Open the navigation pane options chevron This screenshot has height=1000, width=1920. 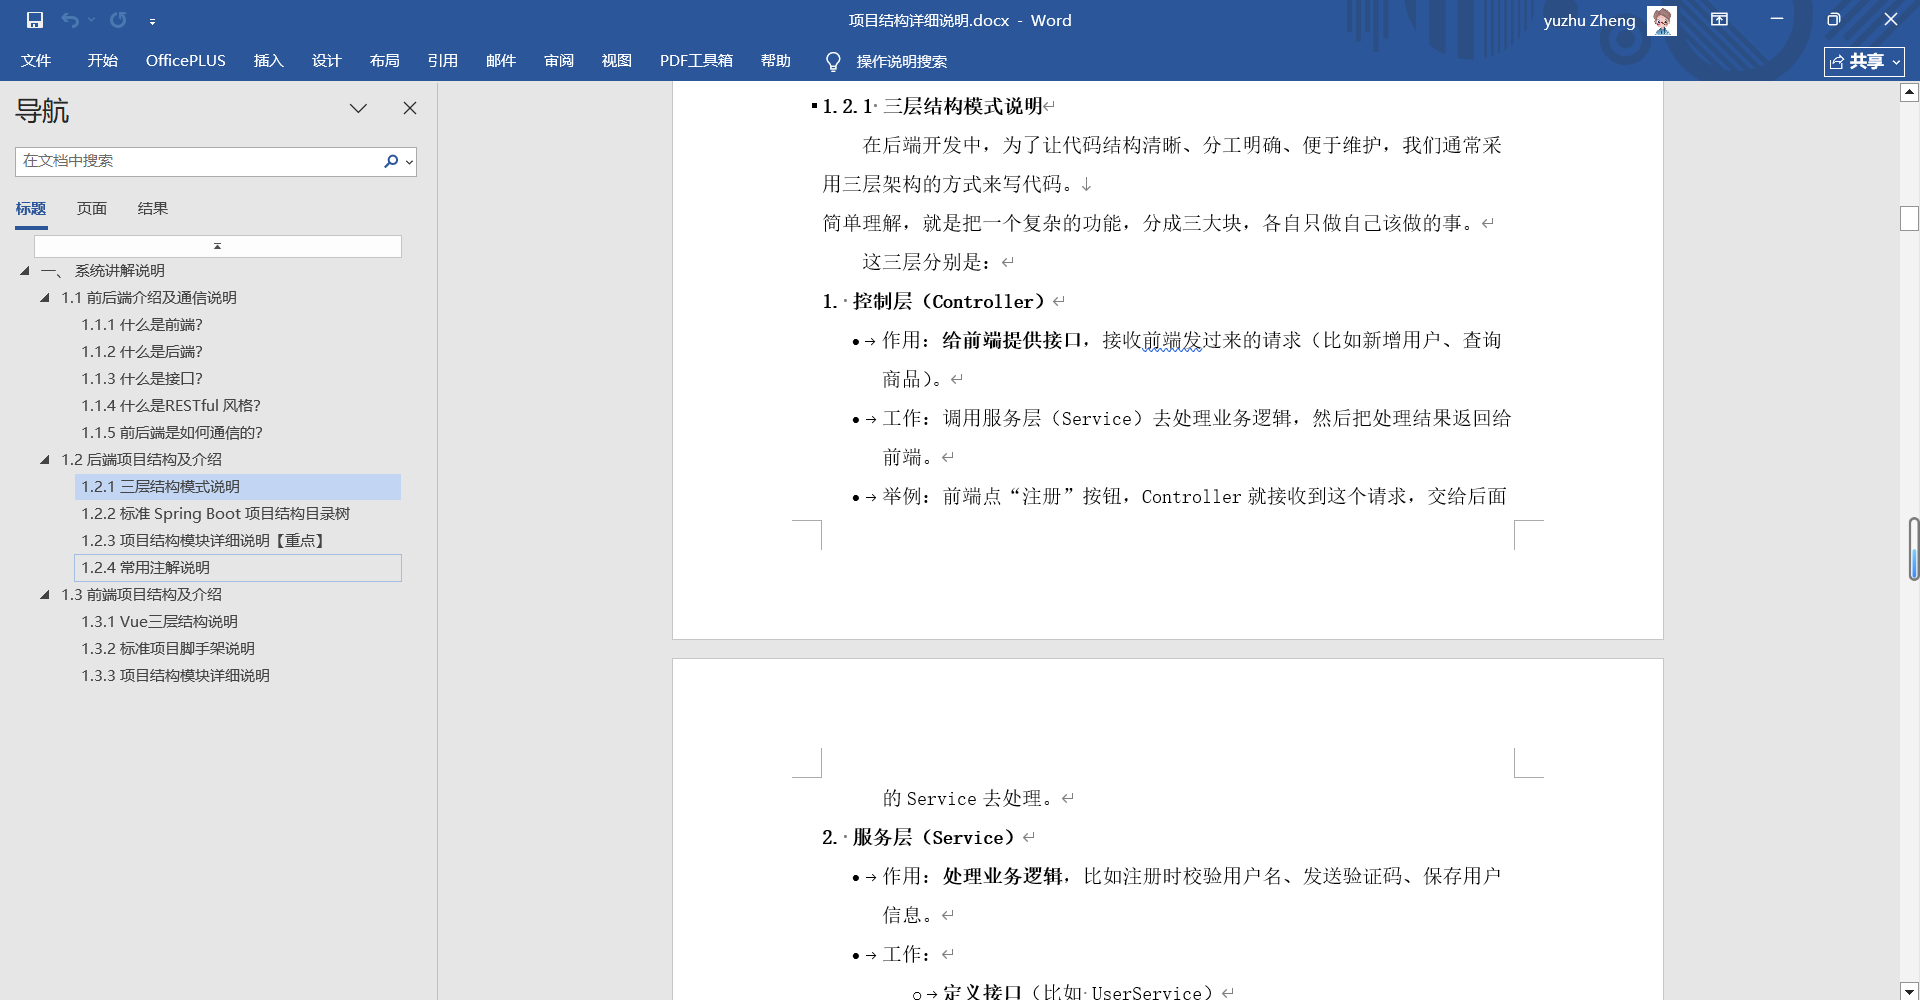click(358, 108)
